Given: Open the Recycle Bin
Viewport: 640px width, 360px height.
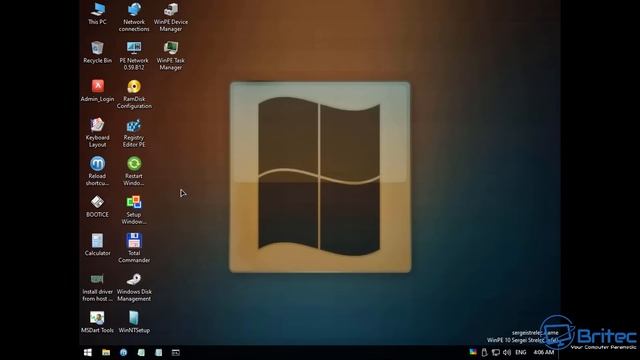Looking at the screenshot, I should coord(98,52).
